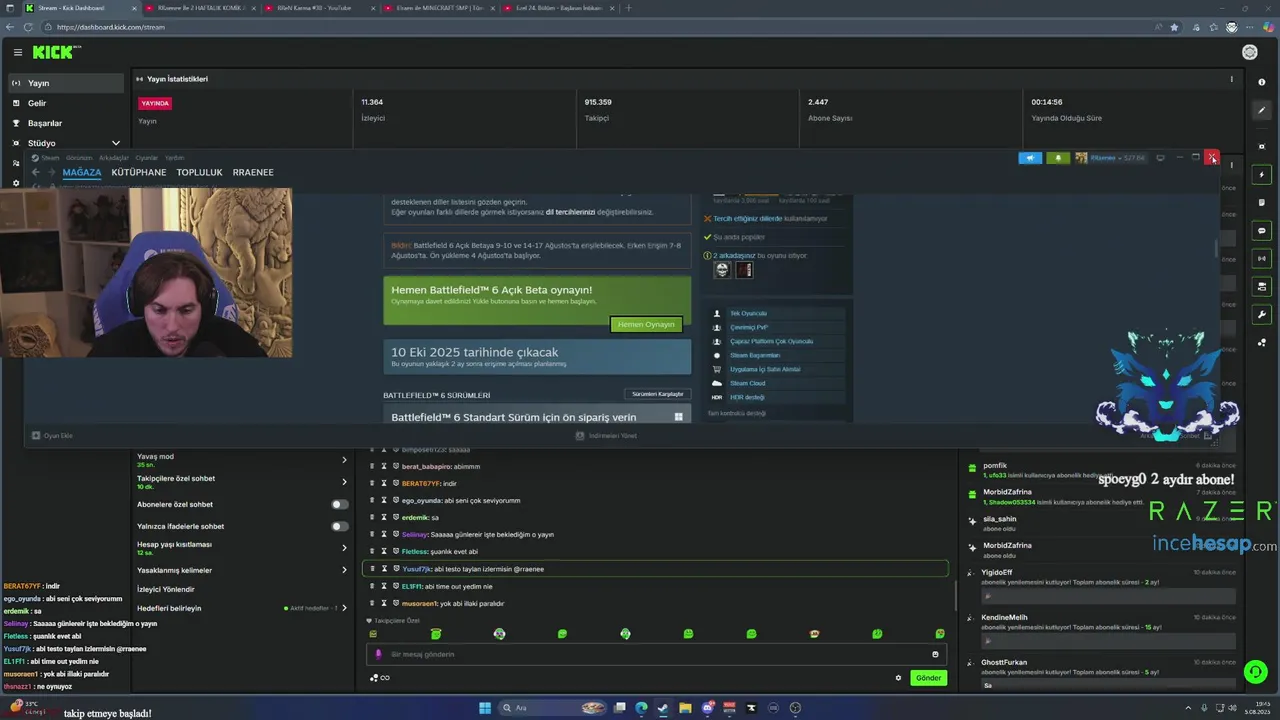Screen dimensions: 1280x720
Task: Click İzleyici Yönlendir option
Action: click(166, 589)
